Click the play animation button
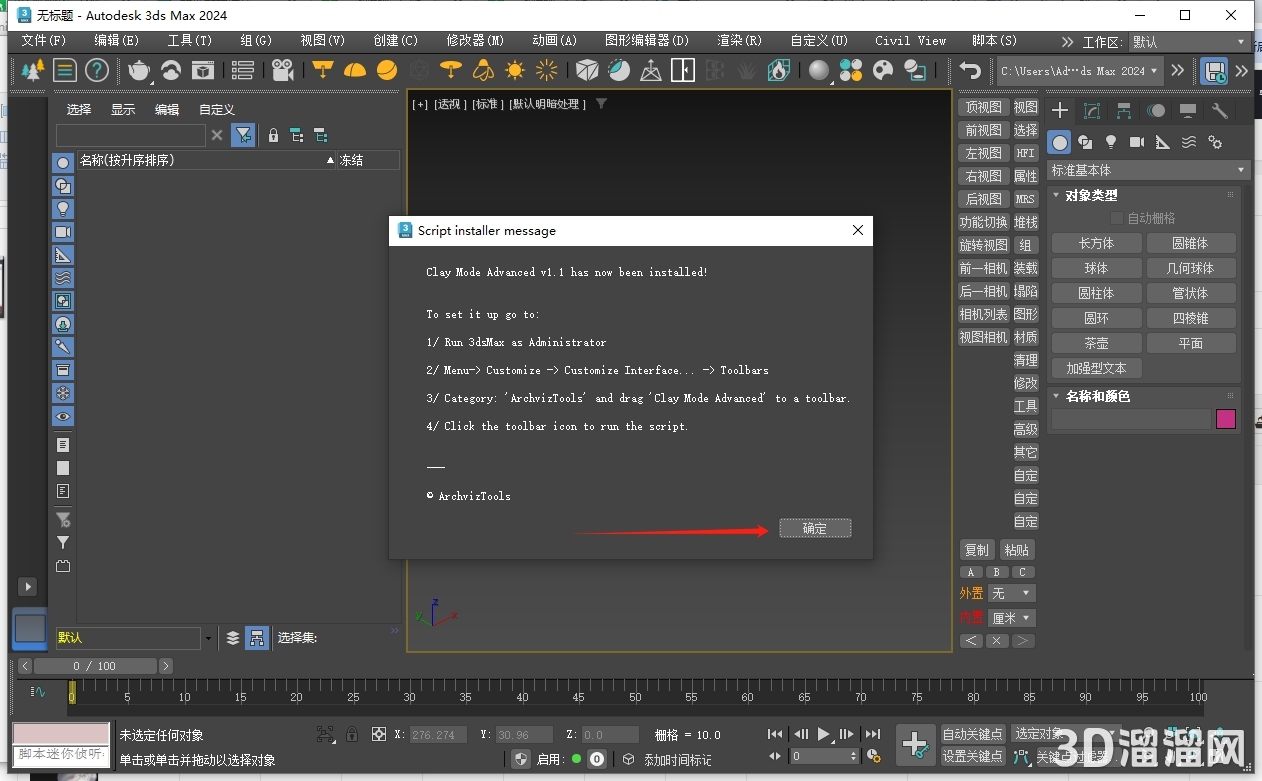 coord(824,734)
